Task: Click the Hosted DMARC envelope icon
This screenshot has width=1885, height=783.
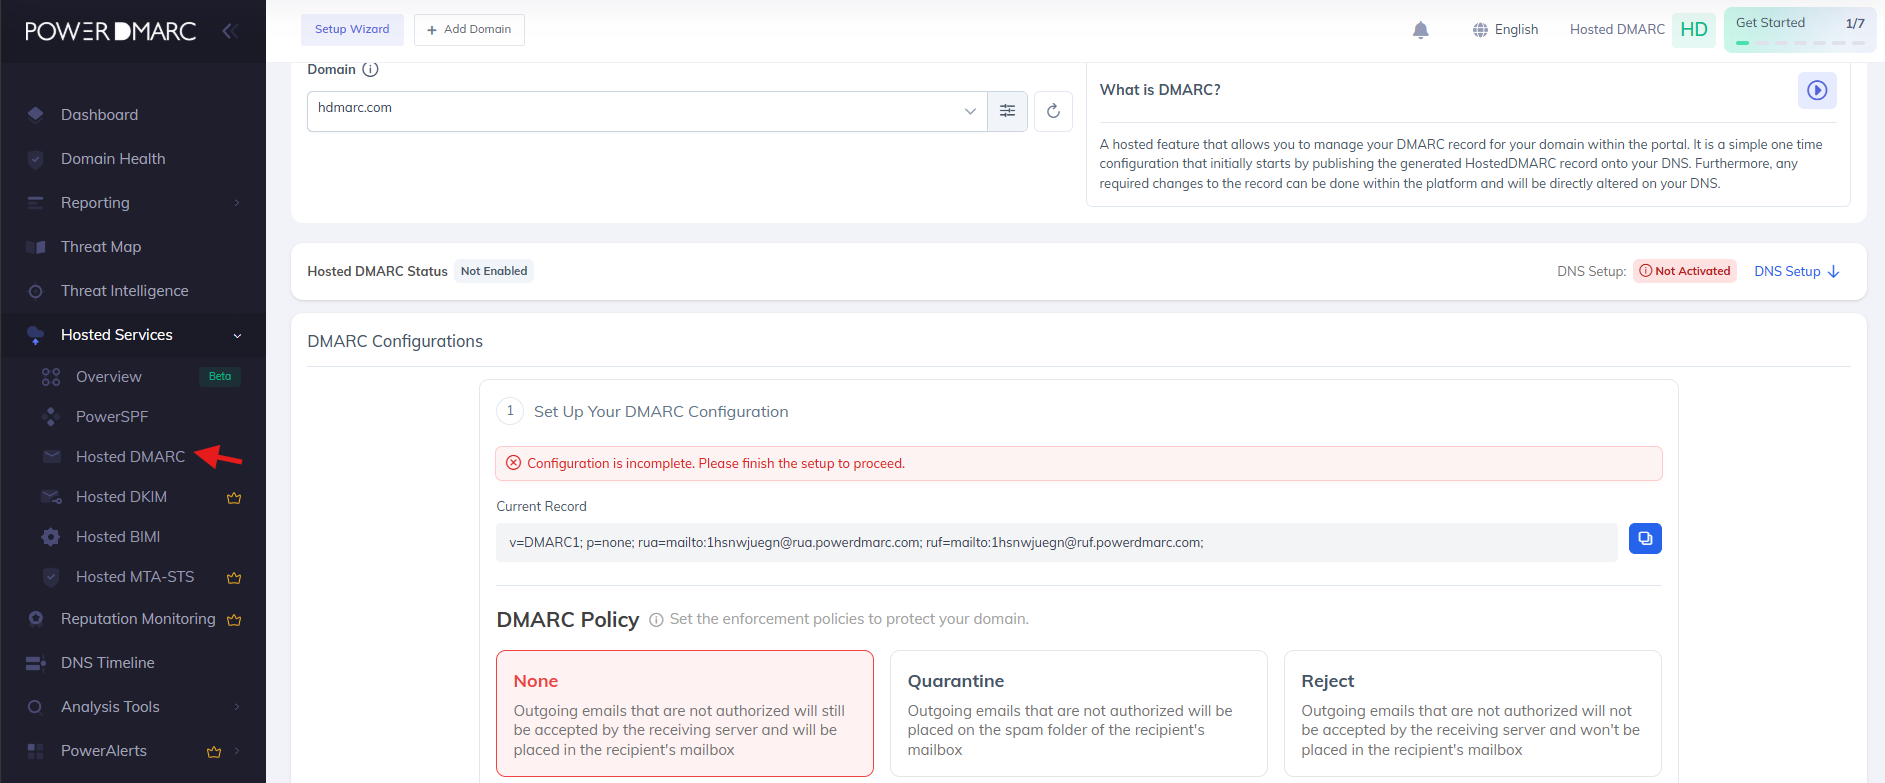Action: tap(52, 457)
